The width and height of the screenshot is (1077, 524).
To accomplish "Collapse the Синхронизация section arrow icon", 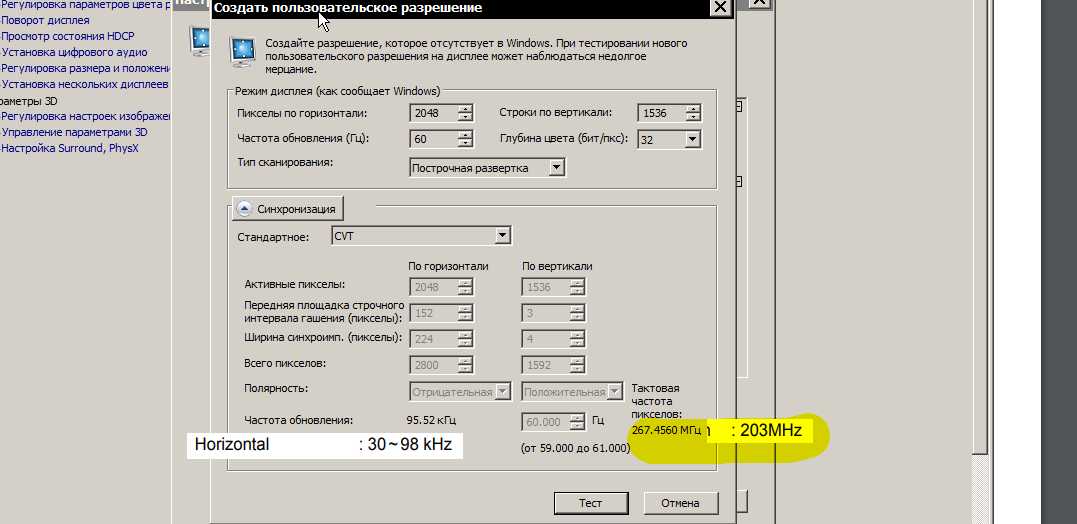I will tap(245, 209).
